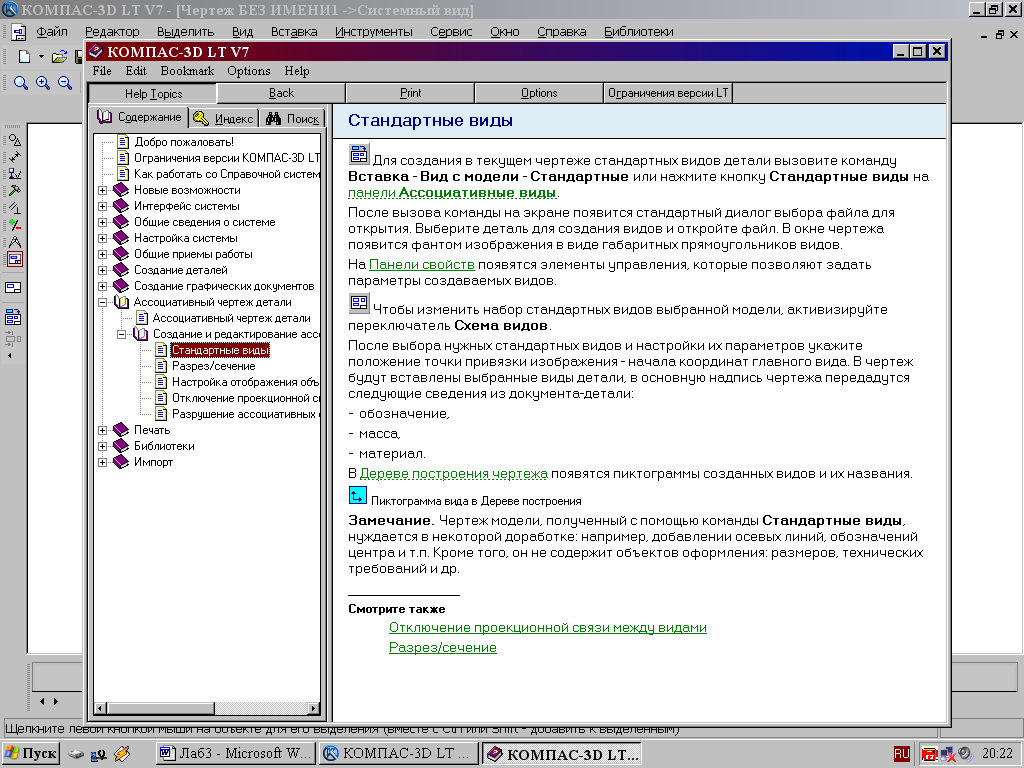Expand the Новые возможности tree node
1024x768 pixels.
pos(103,190)
